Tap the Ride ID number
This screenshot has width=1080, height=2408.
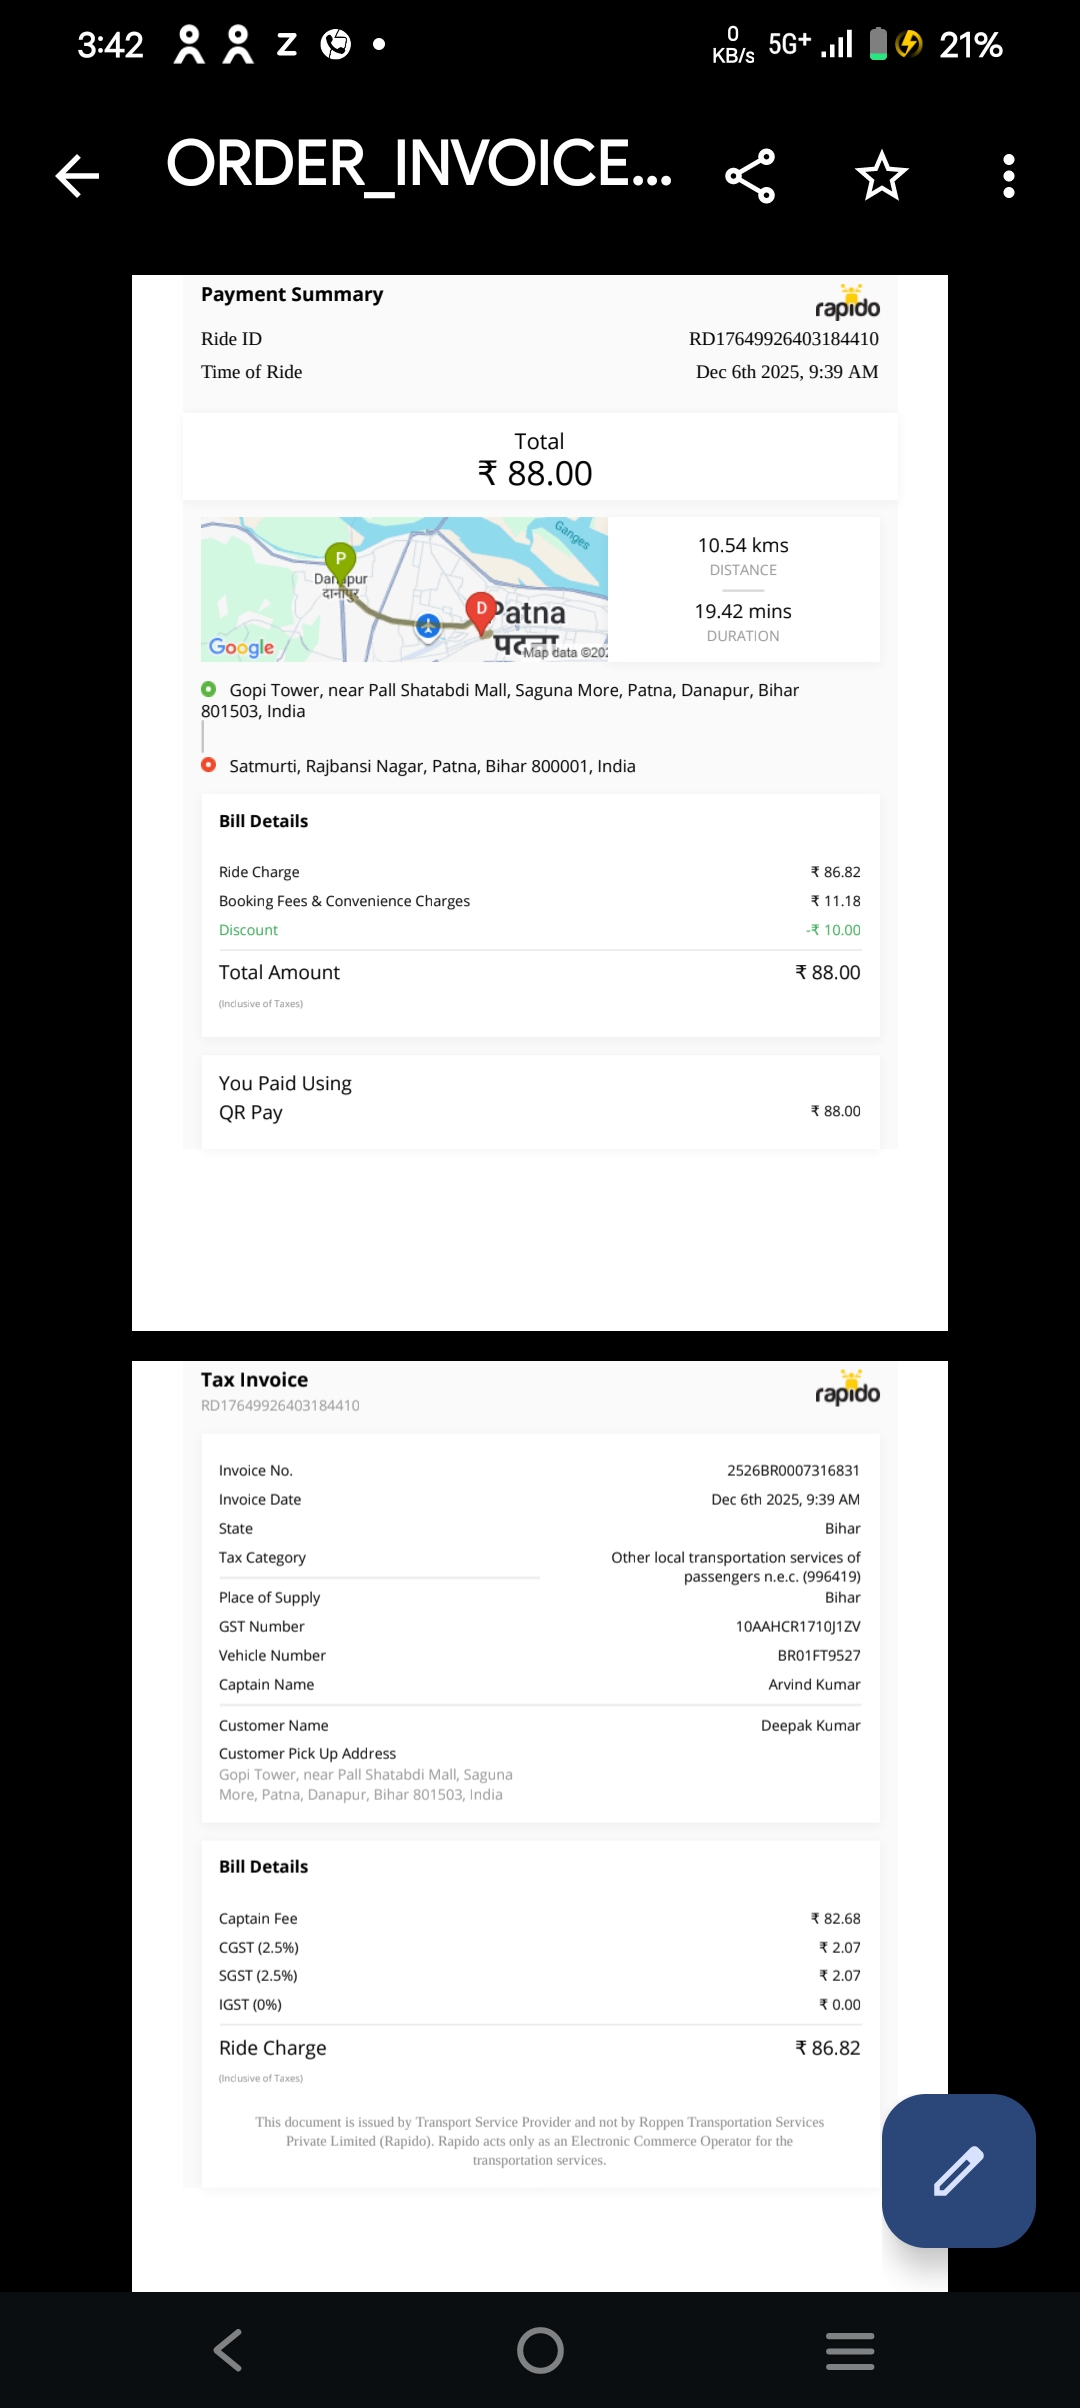click(x=783, y=339)
